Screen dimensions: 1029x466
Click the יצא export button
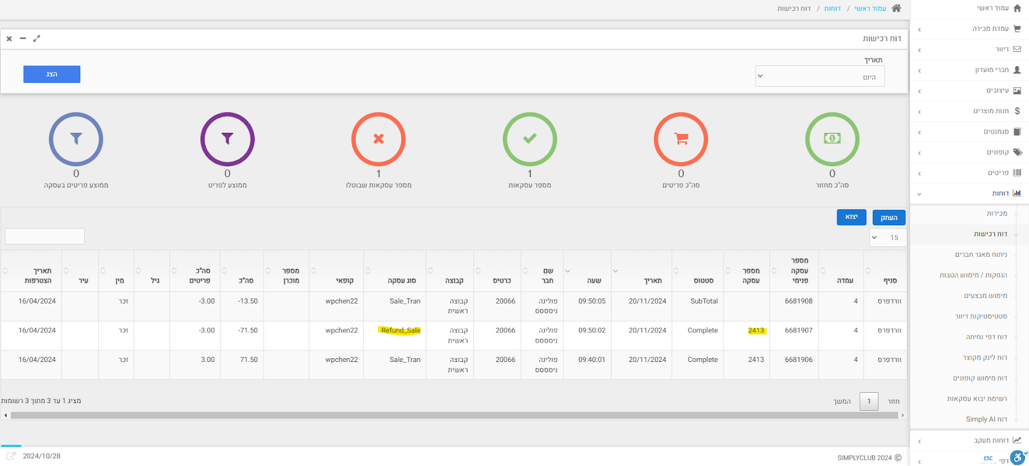pyautogui.click(x=851, y=217)
